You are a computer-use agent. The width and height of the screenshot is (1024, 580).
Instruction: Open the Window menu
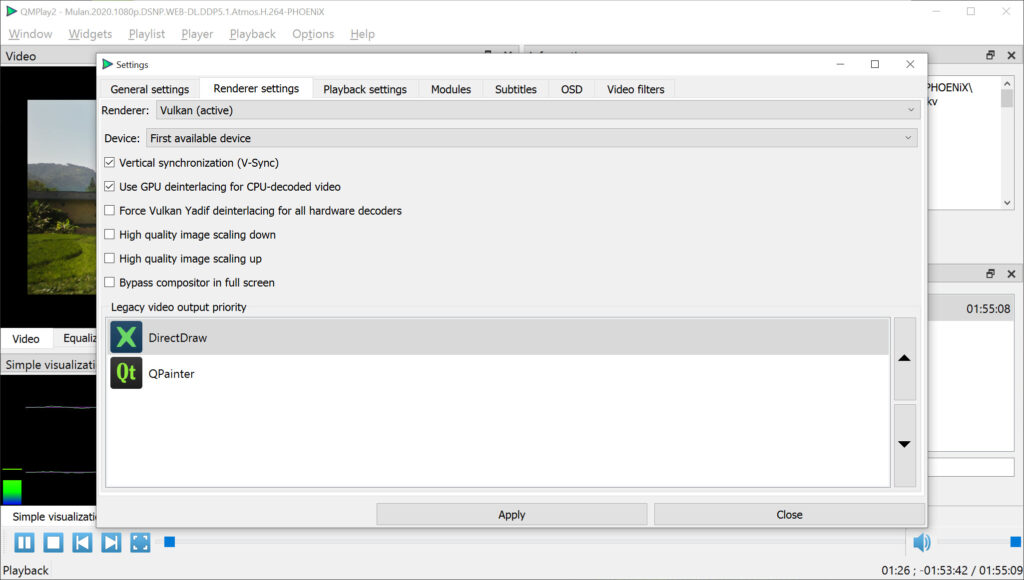[30, 34]
